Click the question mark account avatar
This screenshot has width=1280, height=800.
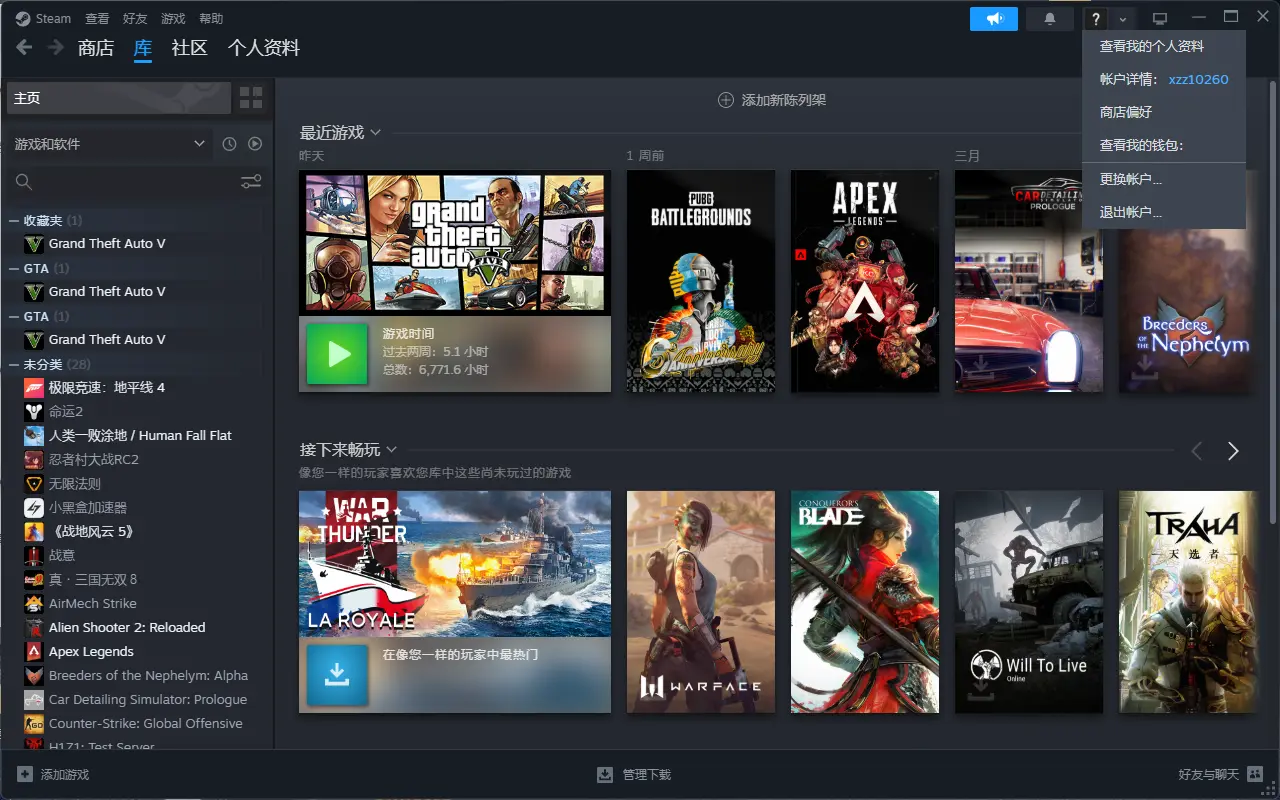click(x=1096, y=19)
